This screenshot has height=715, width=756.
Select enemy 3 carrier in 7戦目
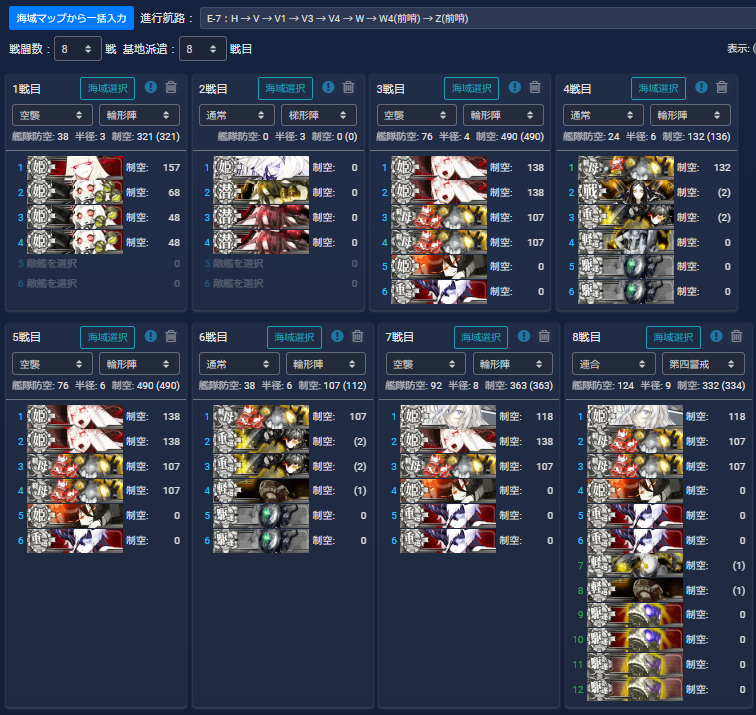click(x=448, y=466)
